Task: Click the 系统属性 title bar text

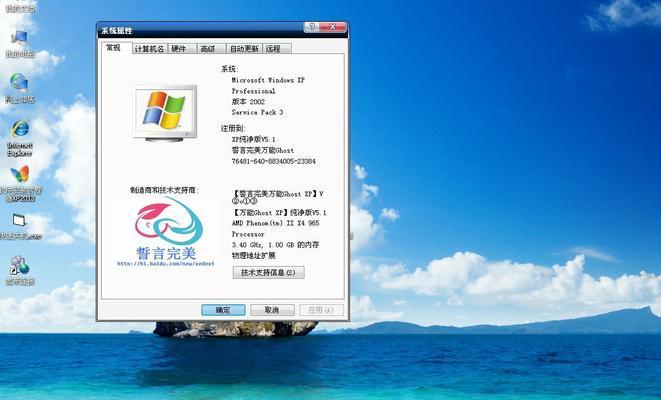Action: (x=116, y=31)
